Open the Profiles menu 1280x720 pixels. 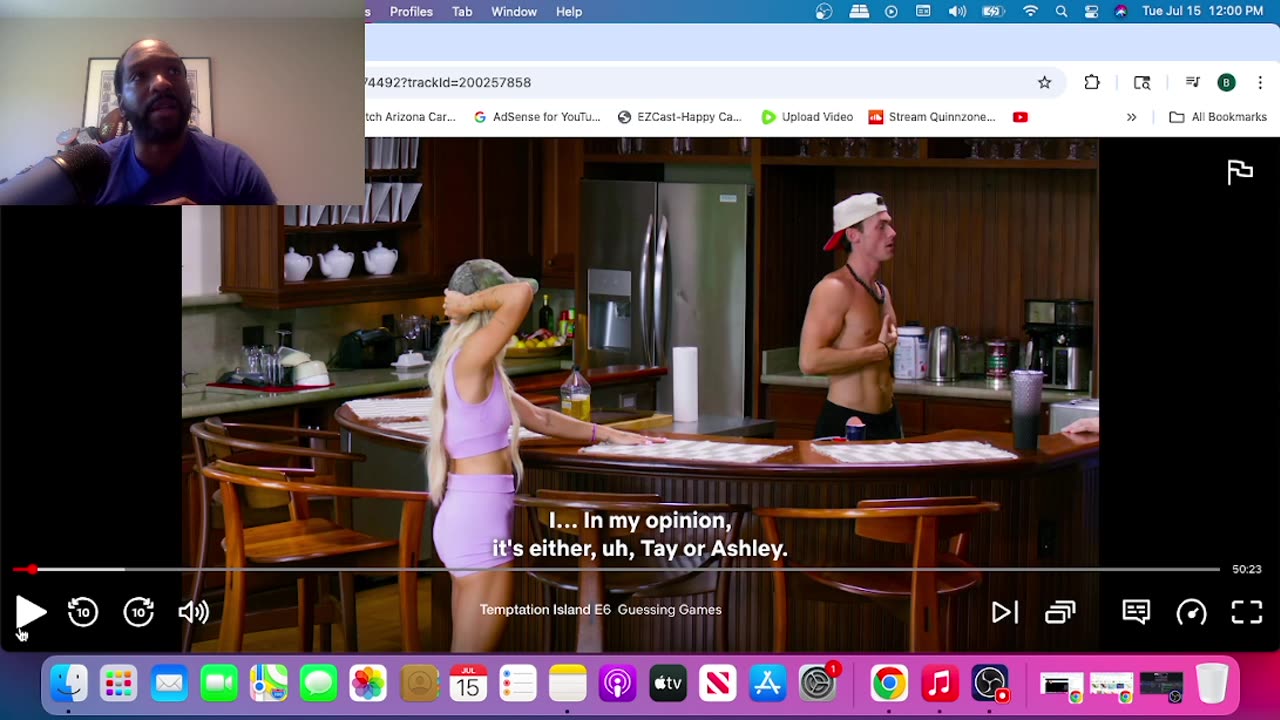coord(411,12)
